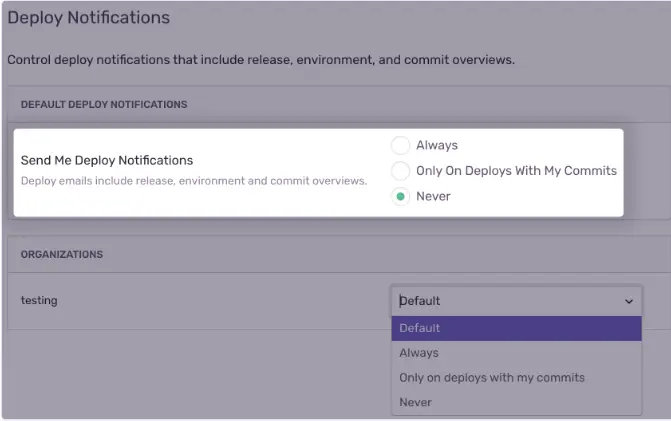
Task: Click the testing organization name
Action: click(x=39, y=300)
